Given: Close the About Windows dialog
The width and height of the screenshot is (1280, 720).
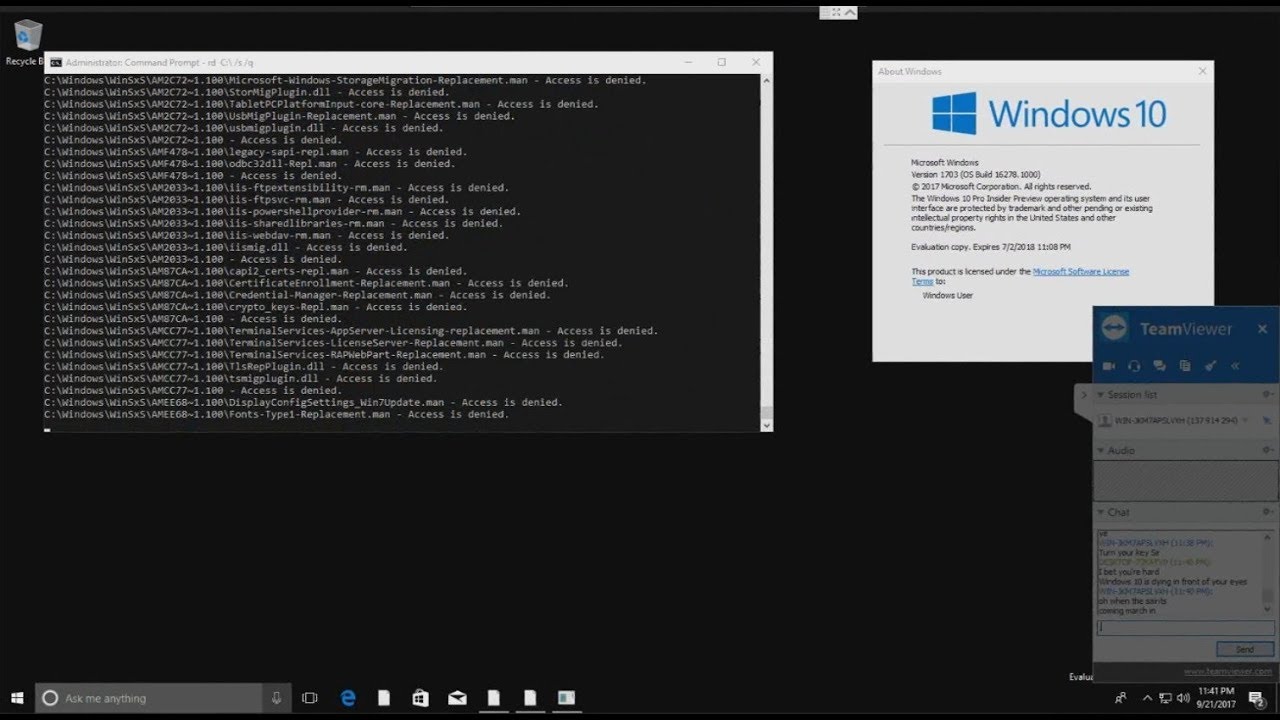Looking at the screenshot, I should coord(1202,71).
